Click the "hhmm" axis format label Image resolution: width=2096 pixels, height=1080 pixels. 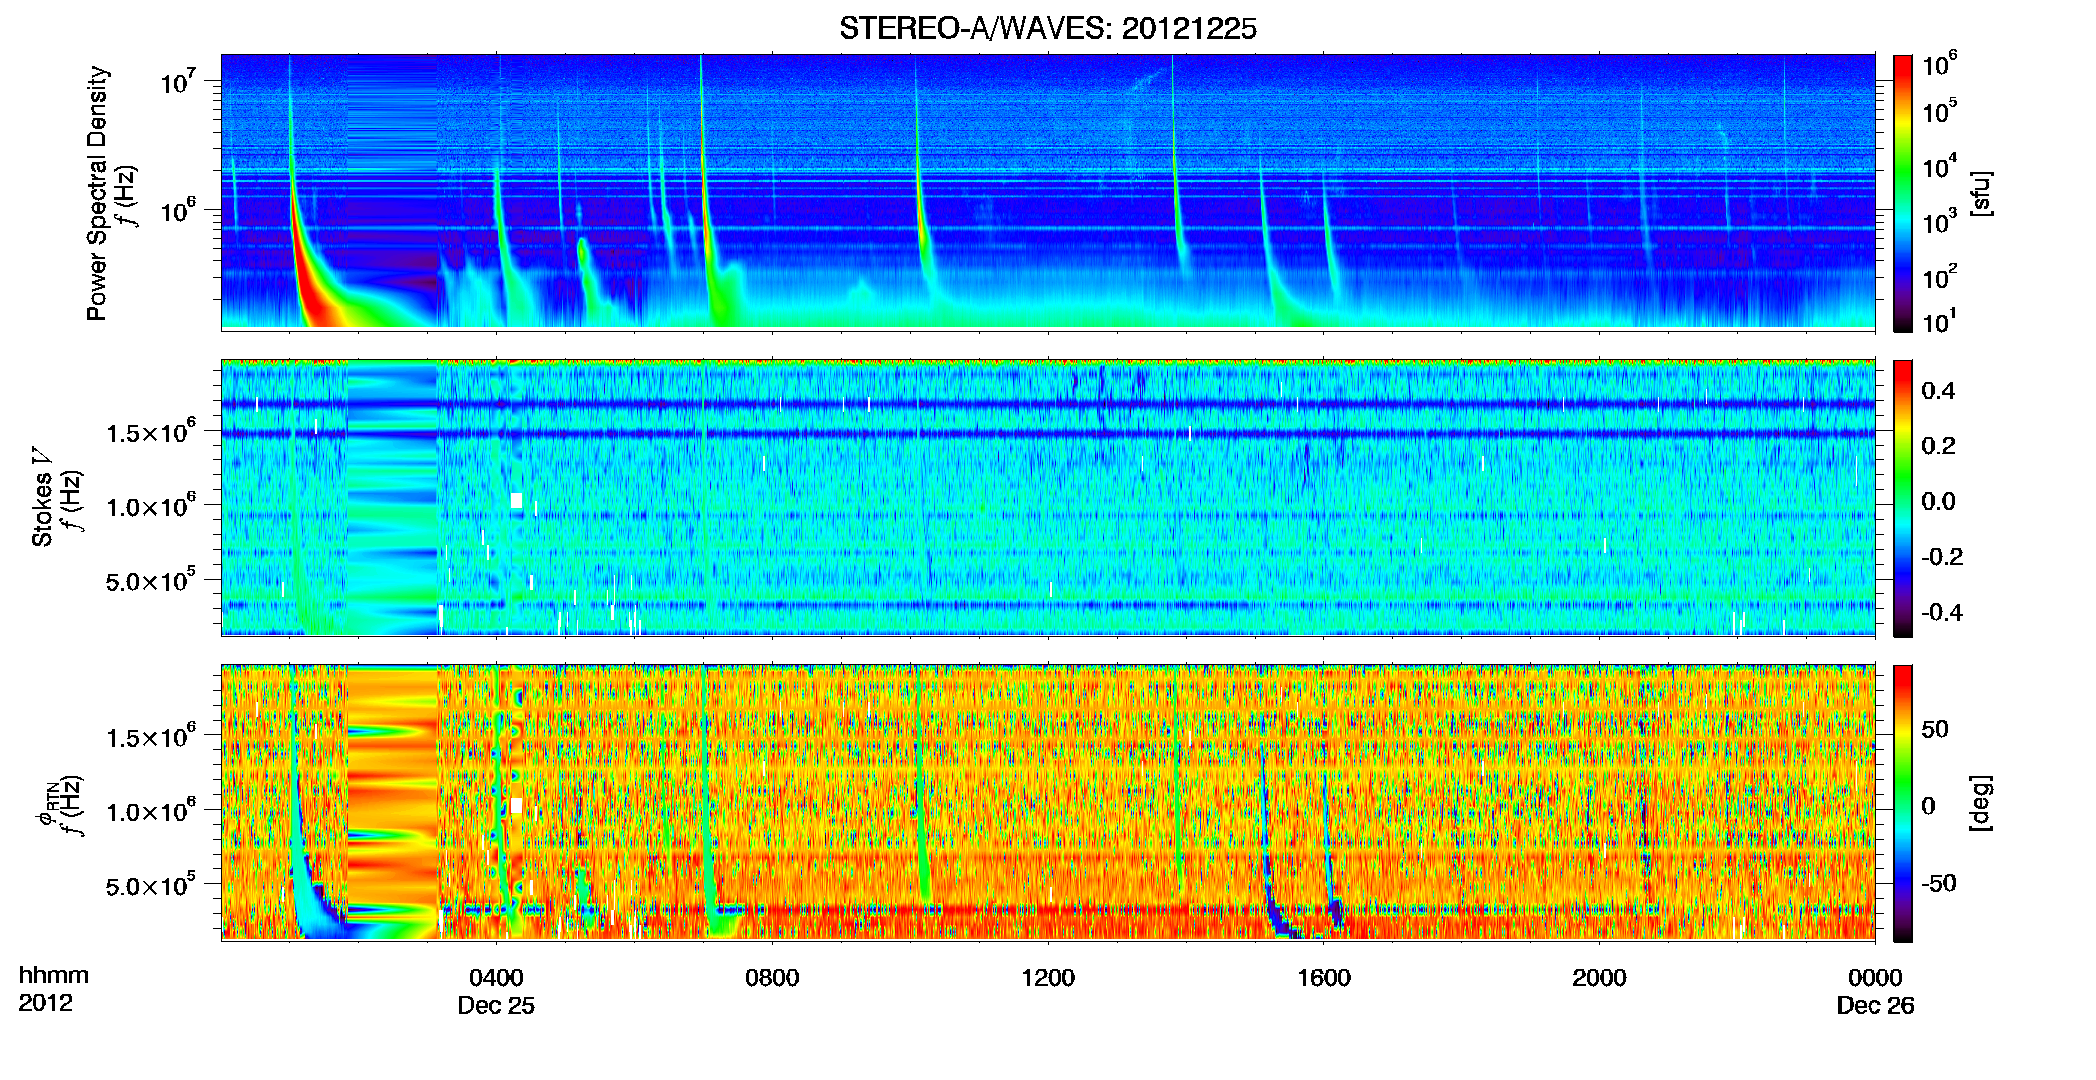click(53, 975)
